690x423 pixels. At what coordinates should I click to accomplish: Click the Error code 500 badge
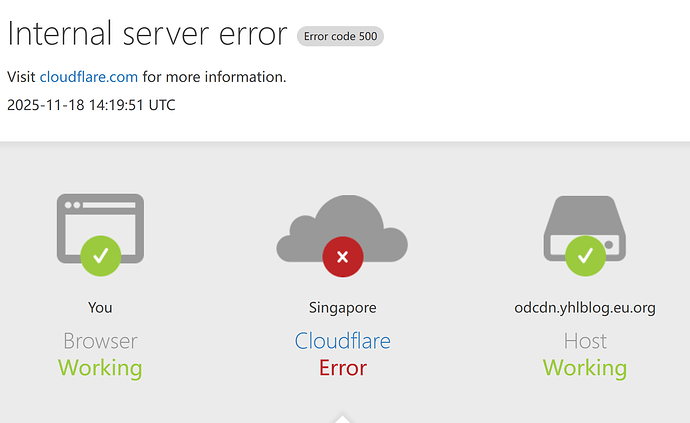pyautogui.click(x=340, y=37)
